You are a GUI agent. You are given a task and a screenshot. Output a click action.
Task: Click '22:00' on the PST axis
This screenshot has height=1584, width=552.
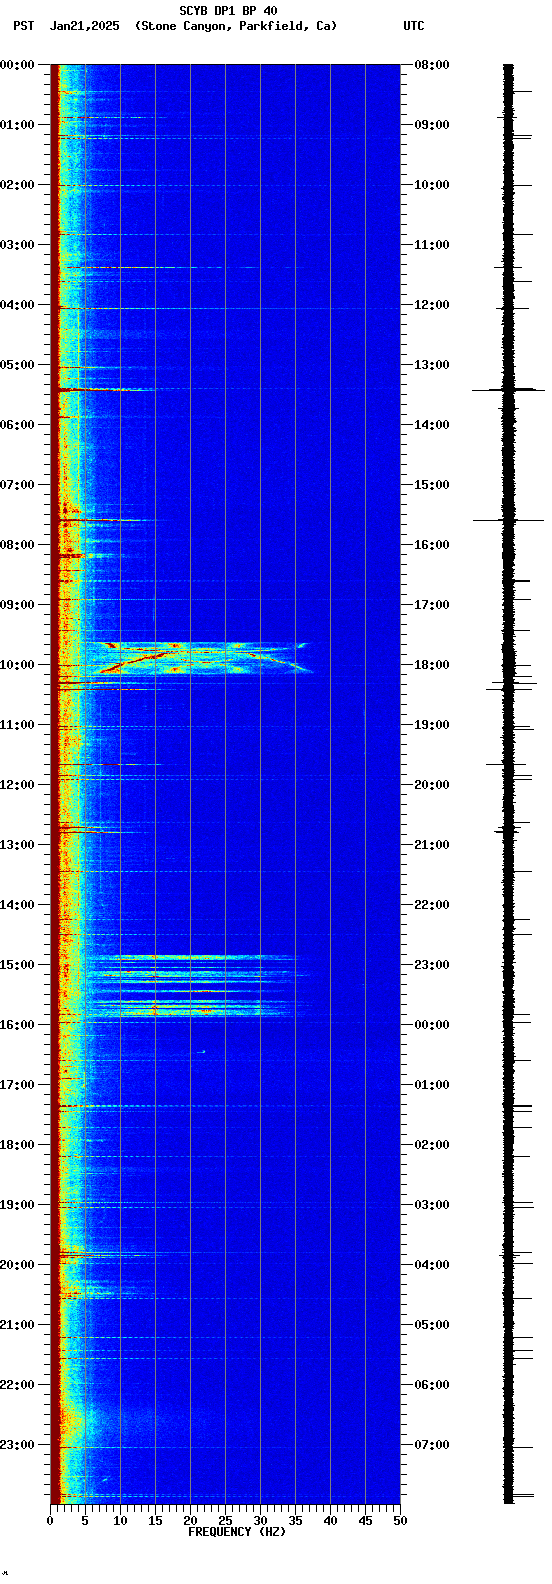[17, 1385]
